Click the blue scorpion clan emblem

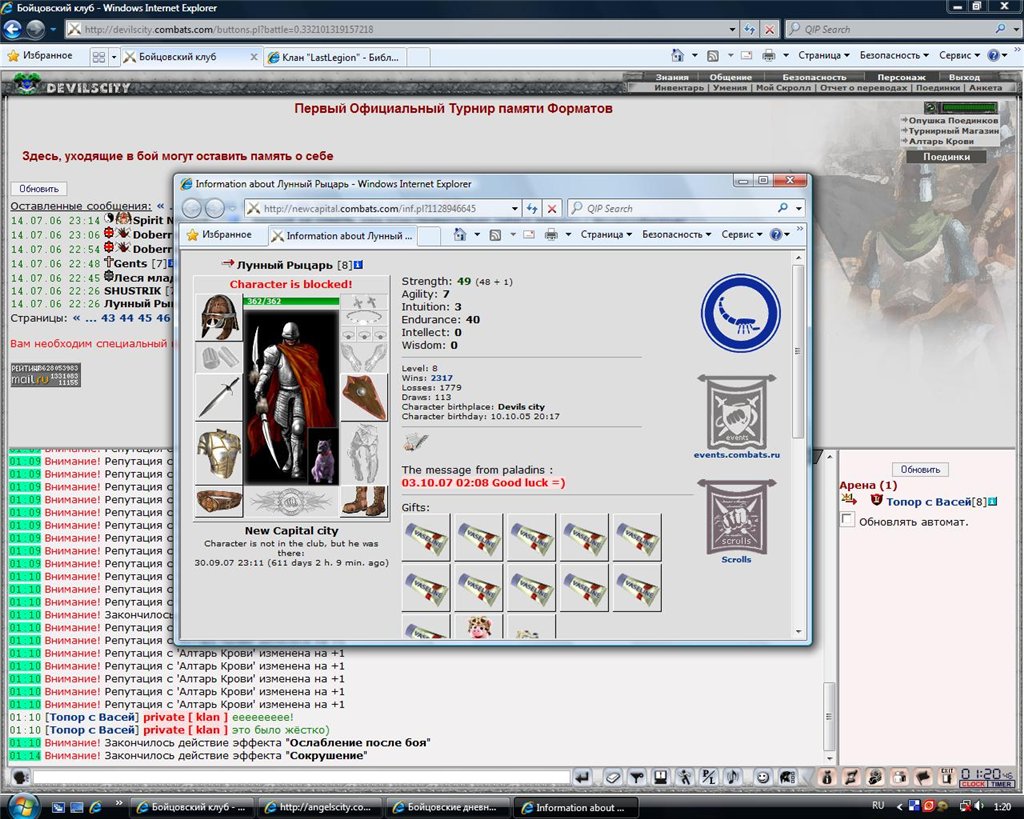coord(740,313)
